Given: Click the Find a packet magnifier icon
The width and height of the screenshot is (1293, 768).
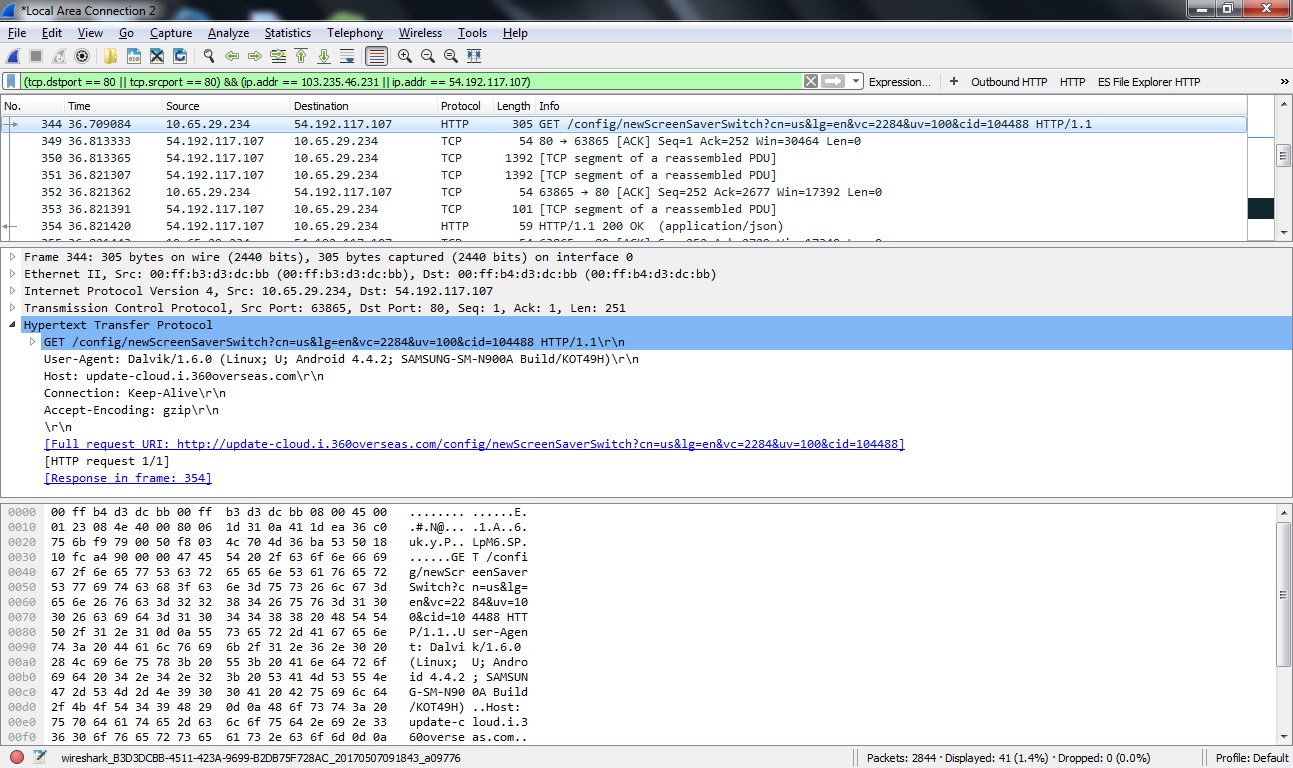Looking at the screenshot, I should 209,56.
